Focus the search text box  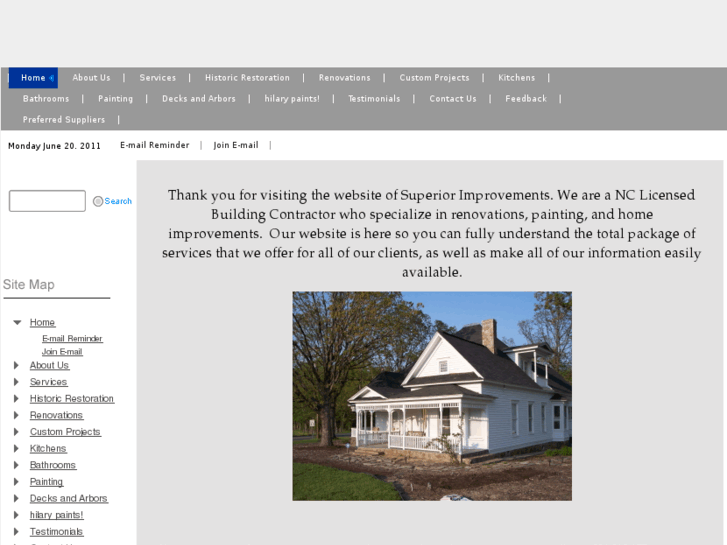47,201
